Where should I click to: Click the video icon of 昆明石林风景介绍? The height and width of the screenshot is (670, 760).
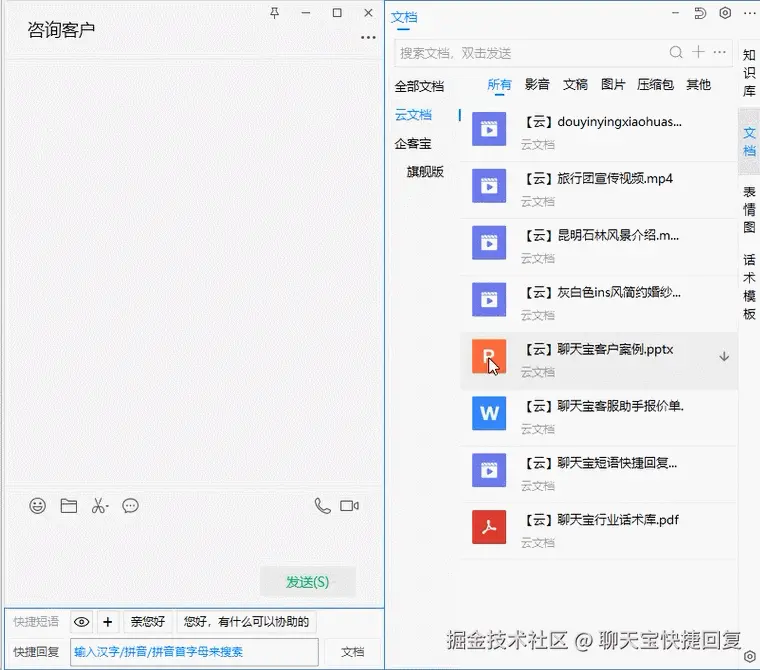click(489, 242)
